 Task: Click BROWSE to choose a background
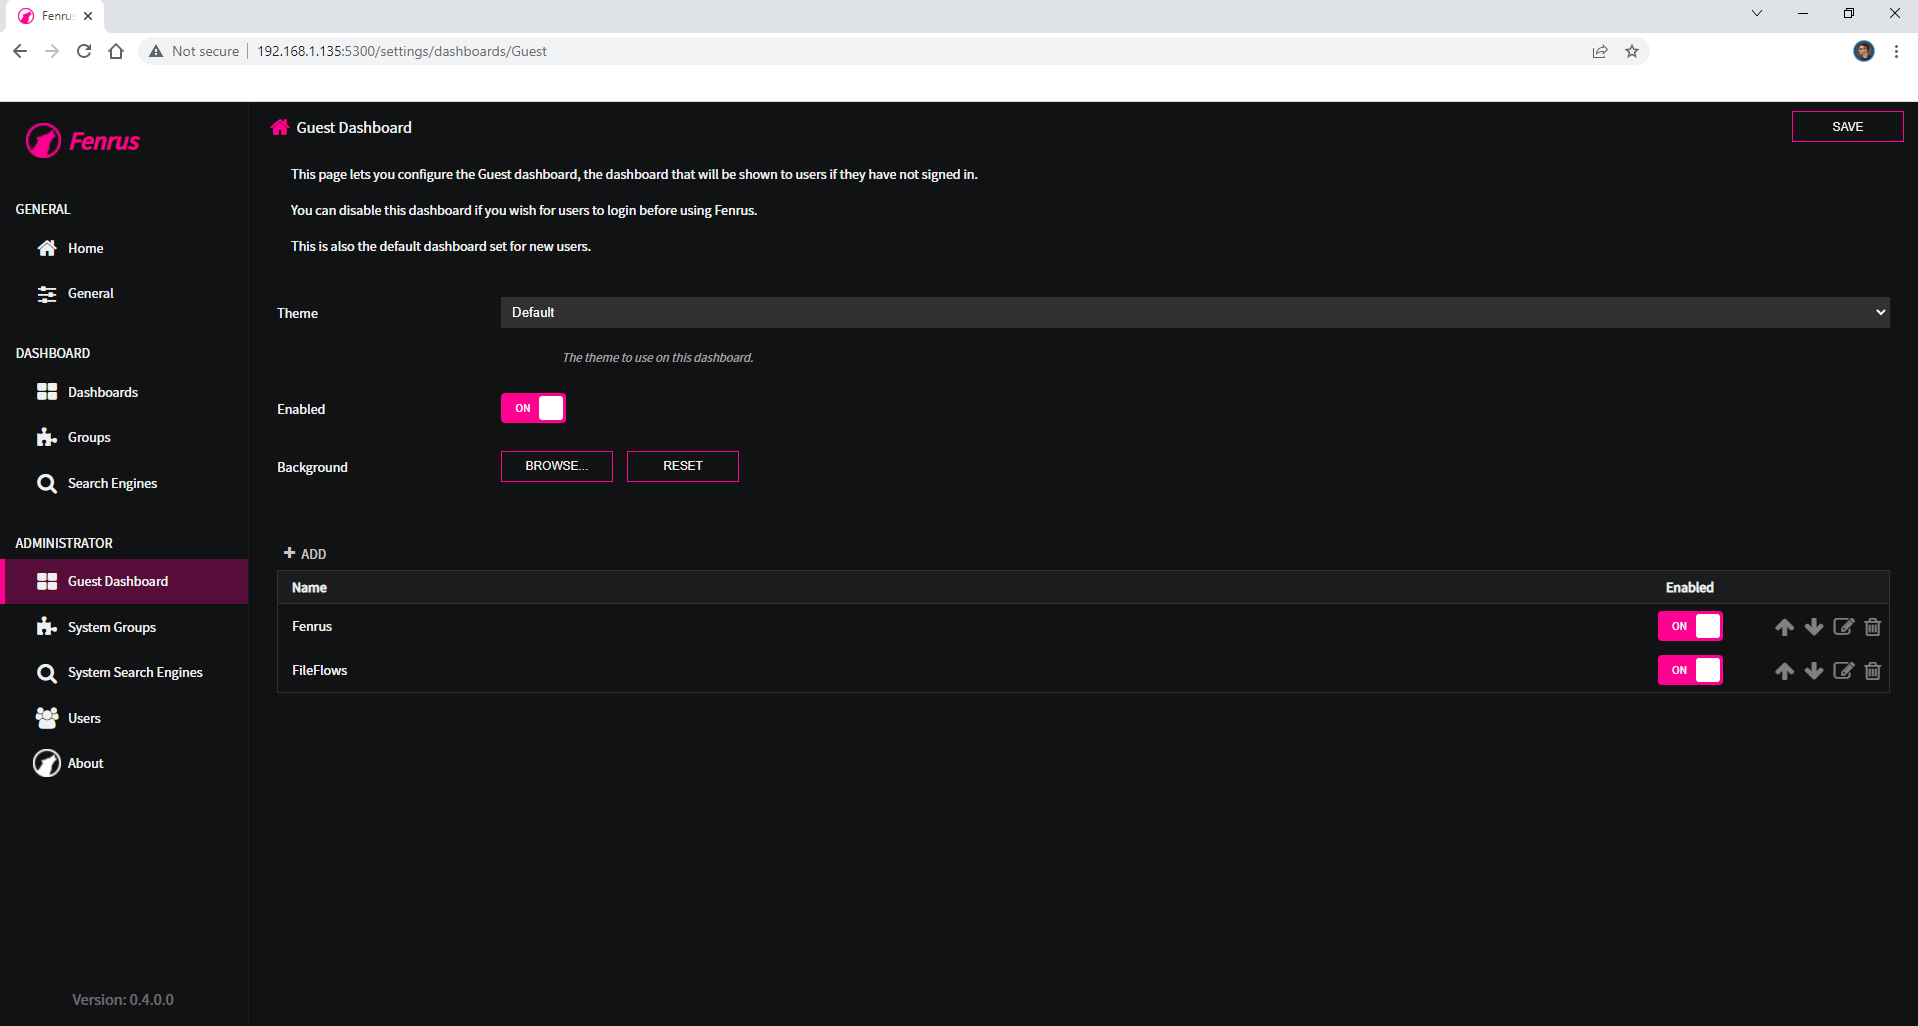click(556, 466)
